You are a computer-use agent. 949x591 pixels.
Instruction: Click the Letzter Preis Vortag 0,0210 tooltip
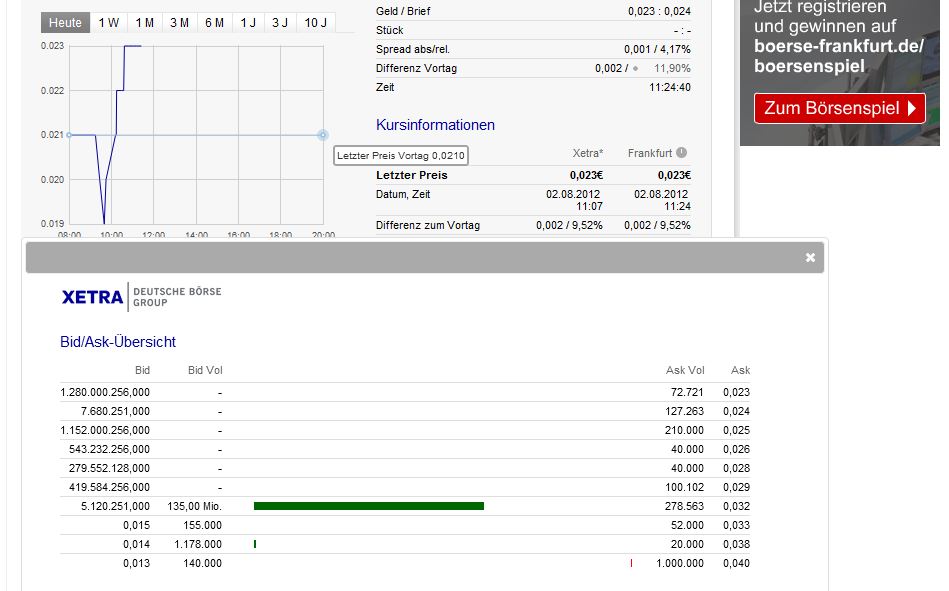[x=401, y=156]
